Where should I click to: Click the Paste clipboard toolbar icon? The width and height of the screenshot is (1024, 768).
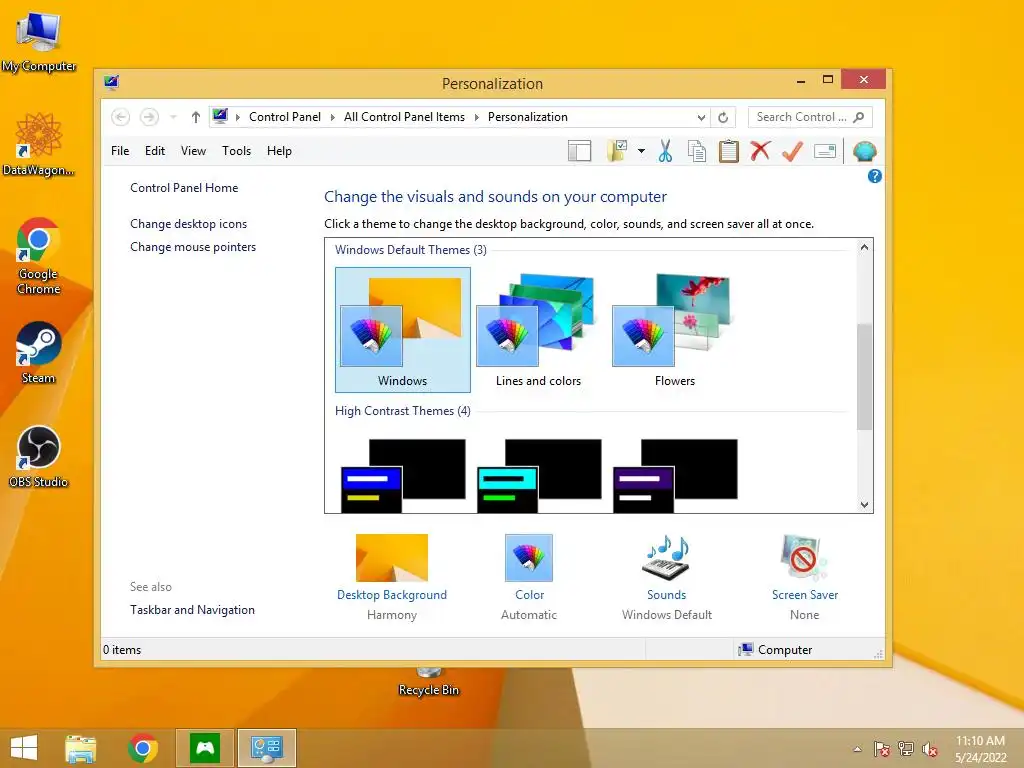pos(728,151)
